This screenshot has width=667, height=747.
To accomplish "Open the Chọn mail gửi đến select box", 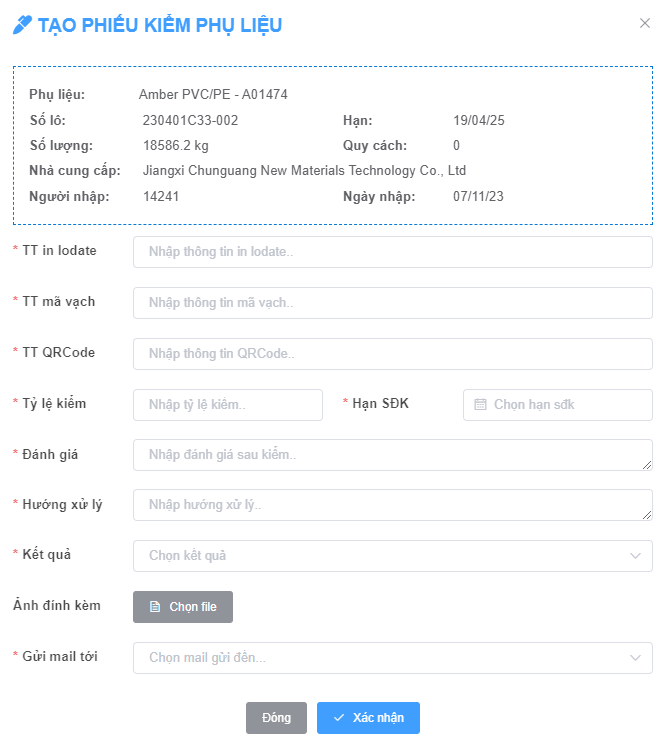I will coord(380,658).
